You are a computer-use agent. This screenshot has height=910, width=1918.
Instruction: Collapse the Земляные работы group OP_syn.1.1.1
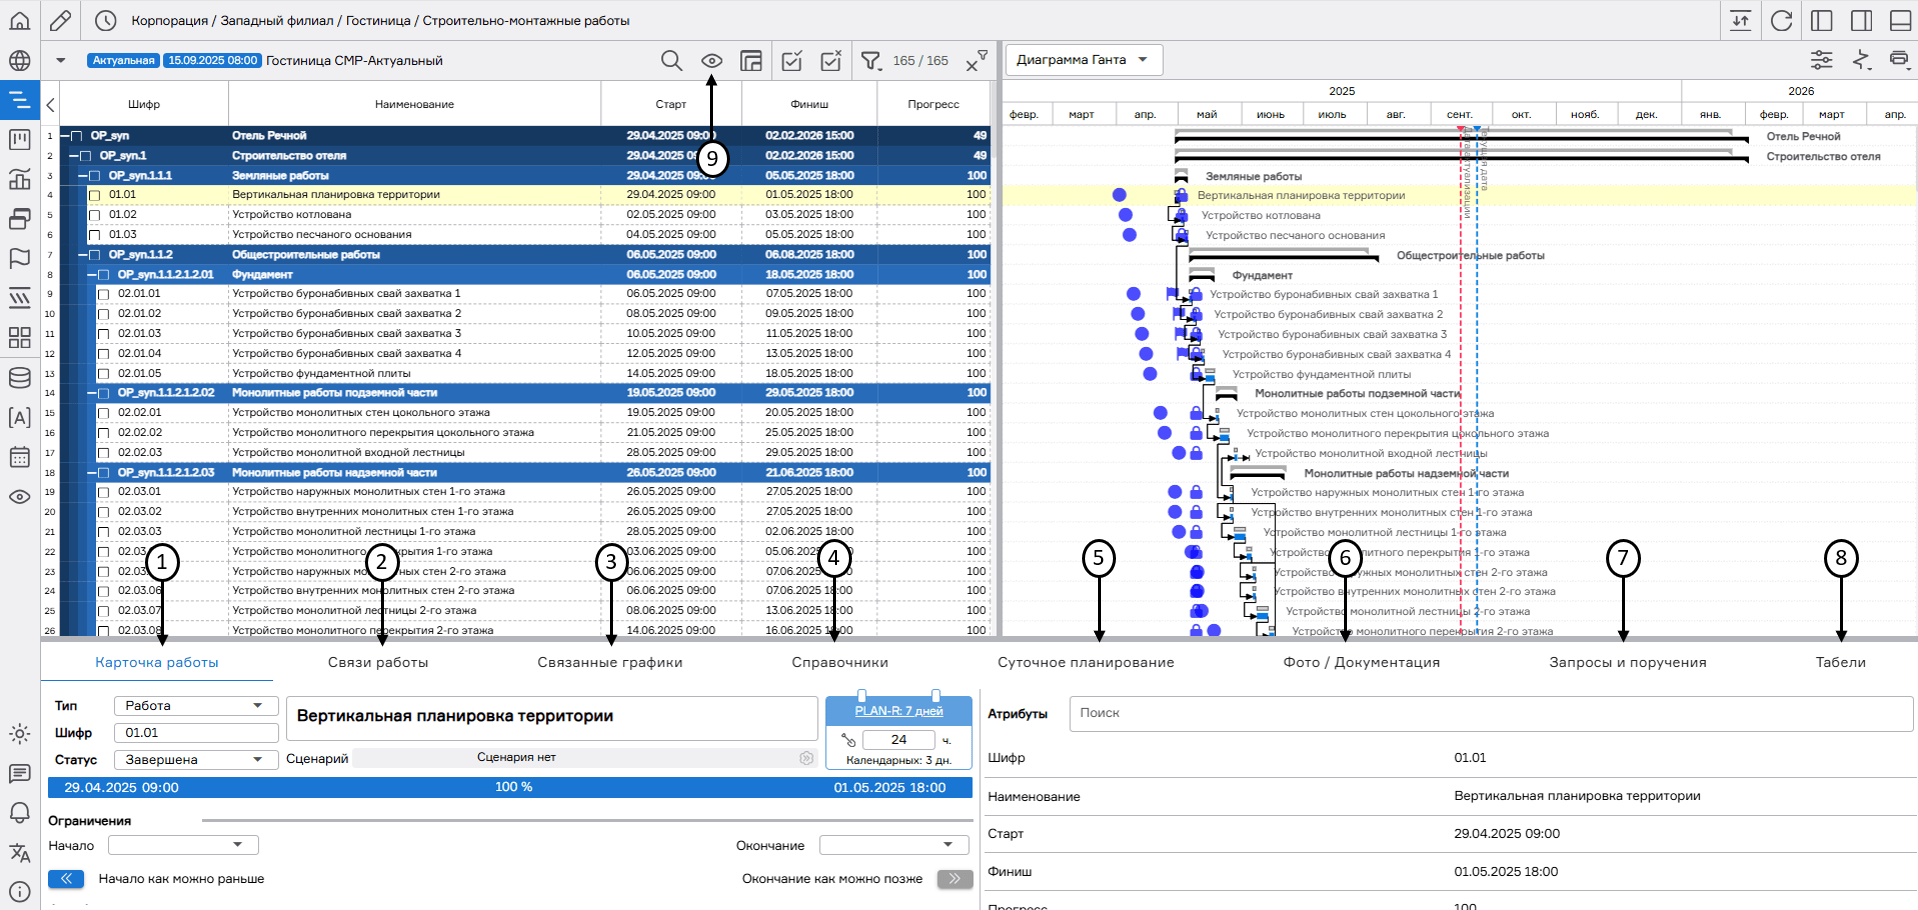(x=84, y=176)
